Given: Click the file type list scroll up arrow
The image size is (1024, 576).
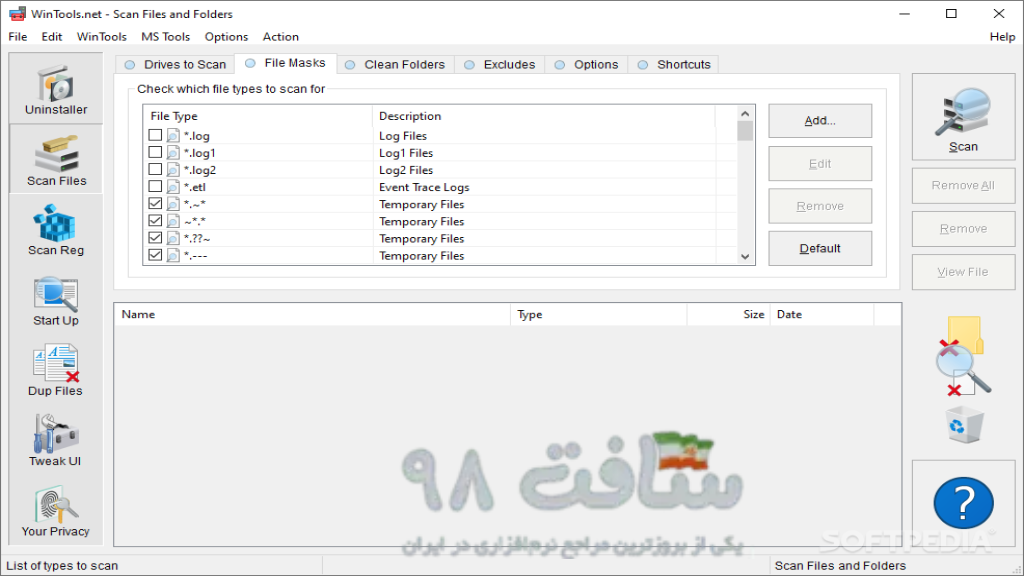Looking at the screenshot, I should pyautogui.click(x=745, y=114).
